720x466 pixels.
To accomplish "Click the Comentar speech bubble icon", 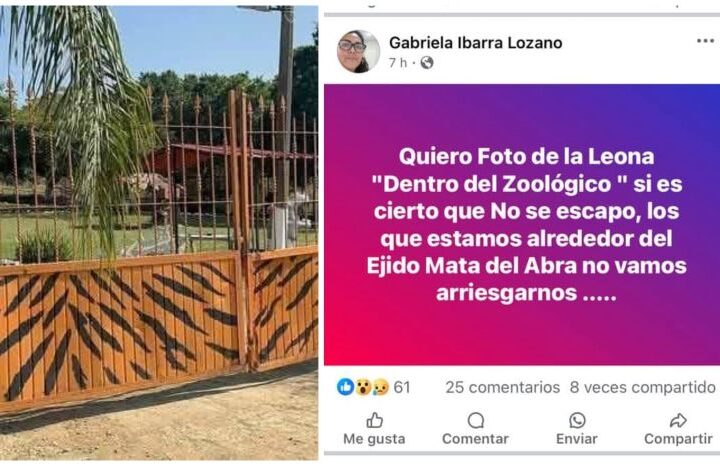I will (476, 420).
